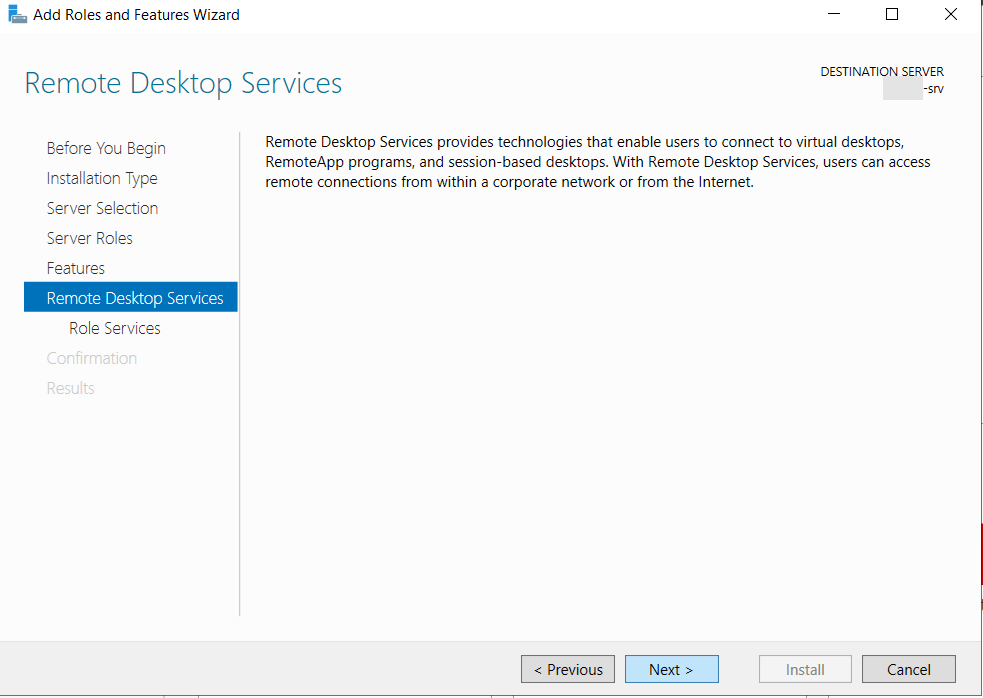Select the Installation Type step
983x698 pixels.
pyautogui.click(x=102, y=179)
